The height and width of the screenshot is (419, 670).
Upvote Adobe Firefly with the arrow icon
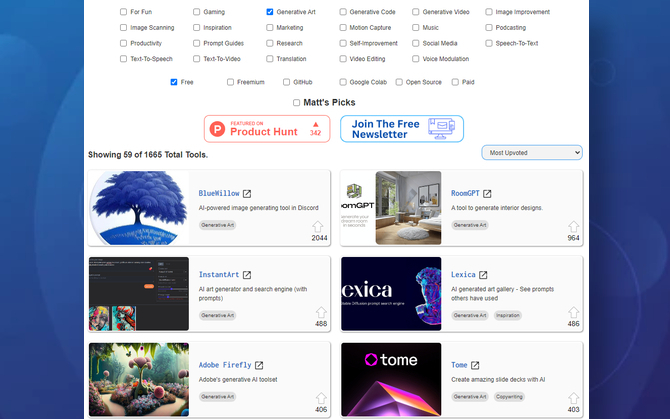321,398
